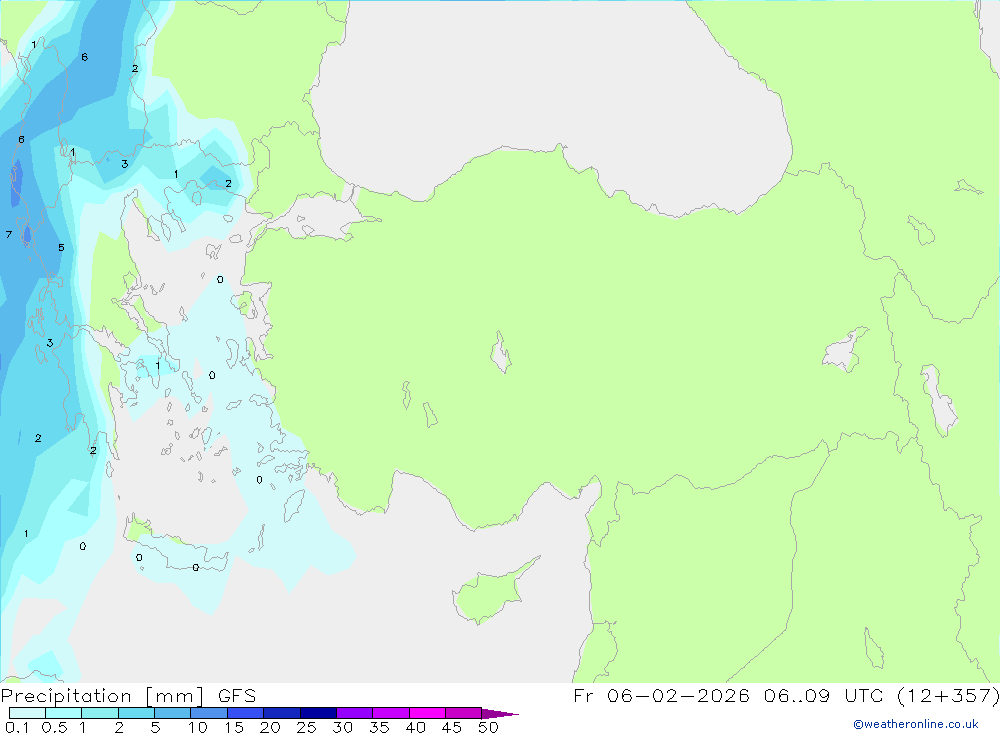Select the 20–25 mm legend color swatch
The width and height of the screenshot is (1000, 733).
click(x=282, y=713)
